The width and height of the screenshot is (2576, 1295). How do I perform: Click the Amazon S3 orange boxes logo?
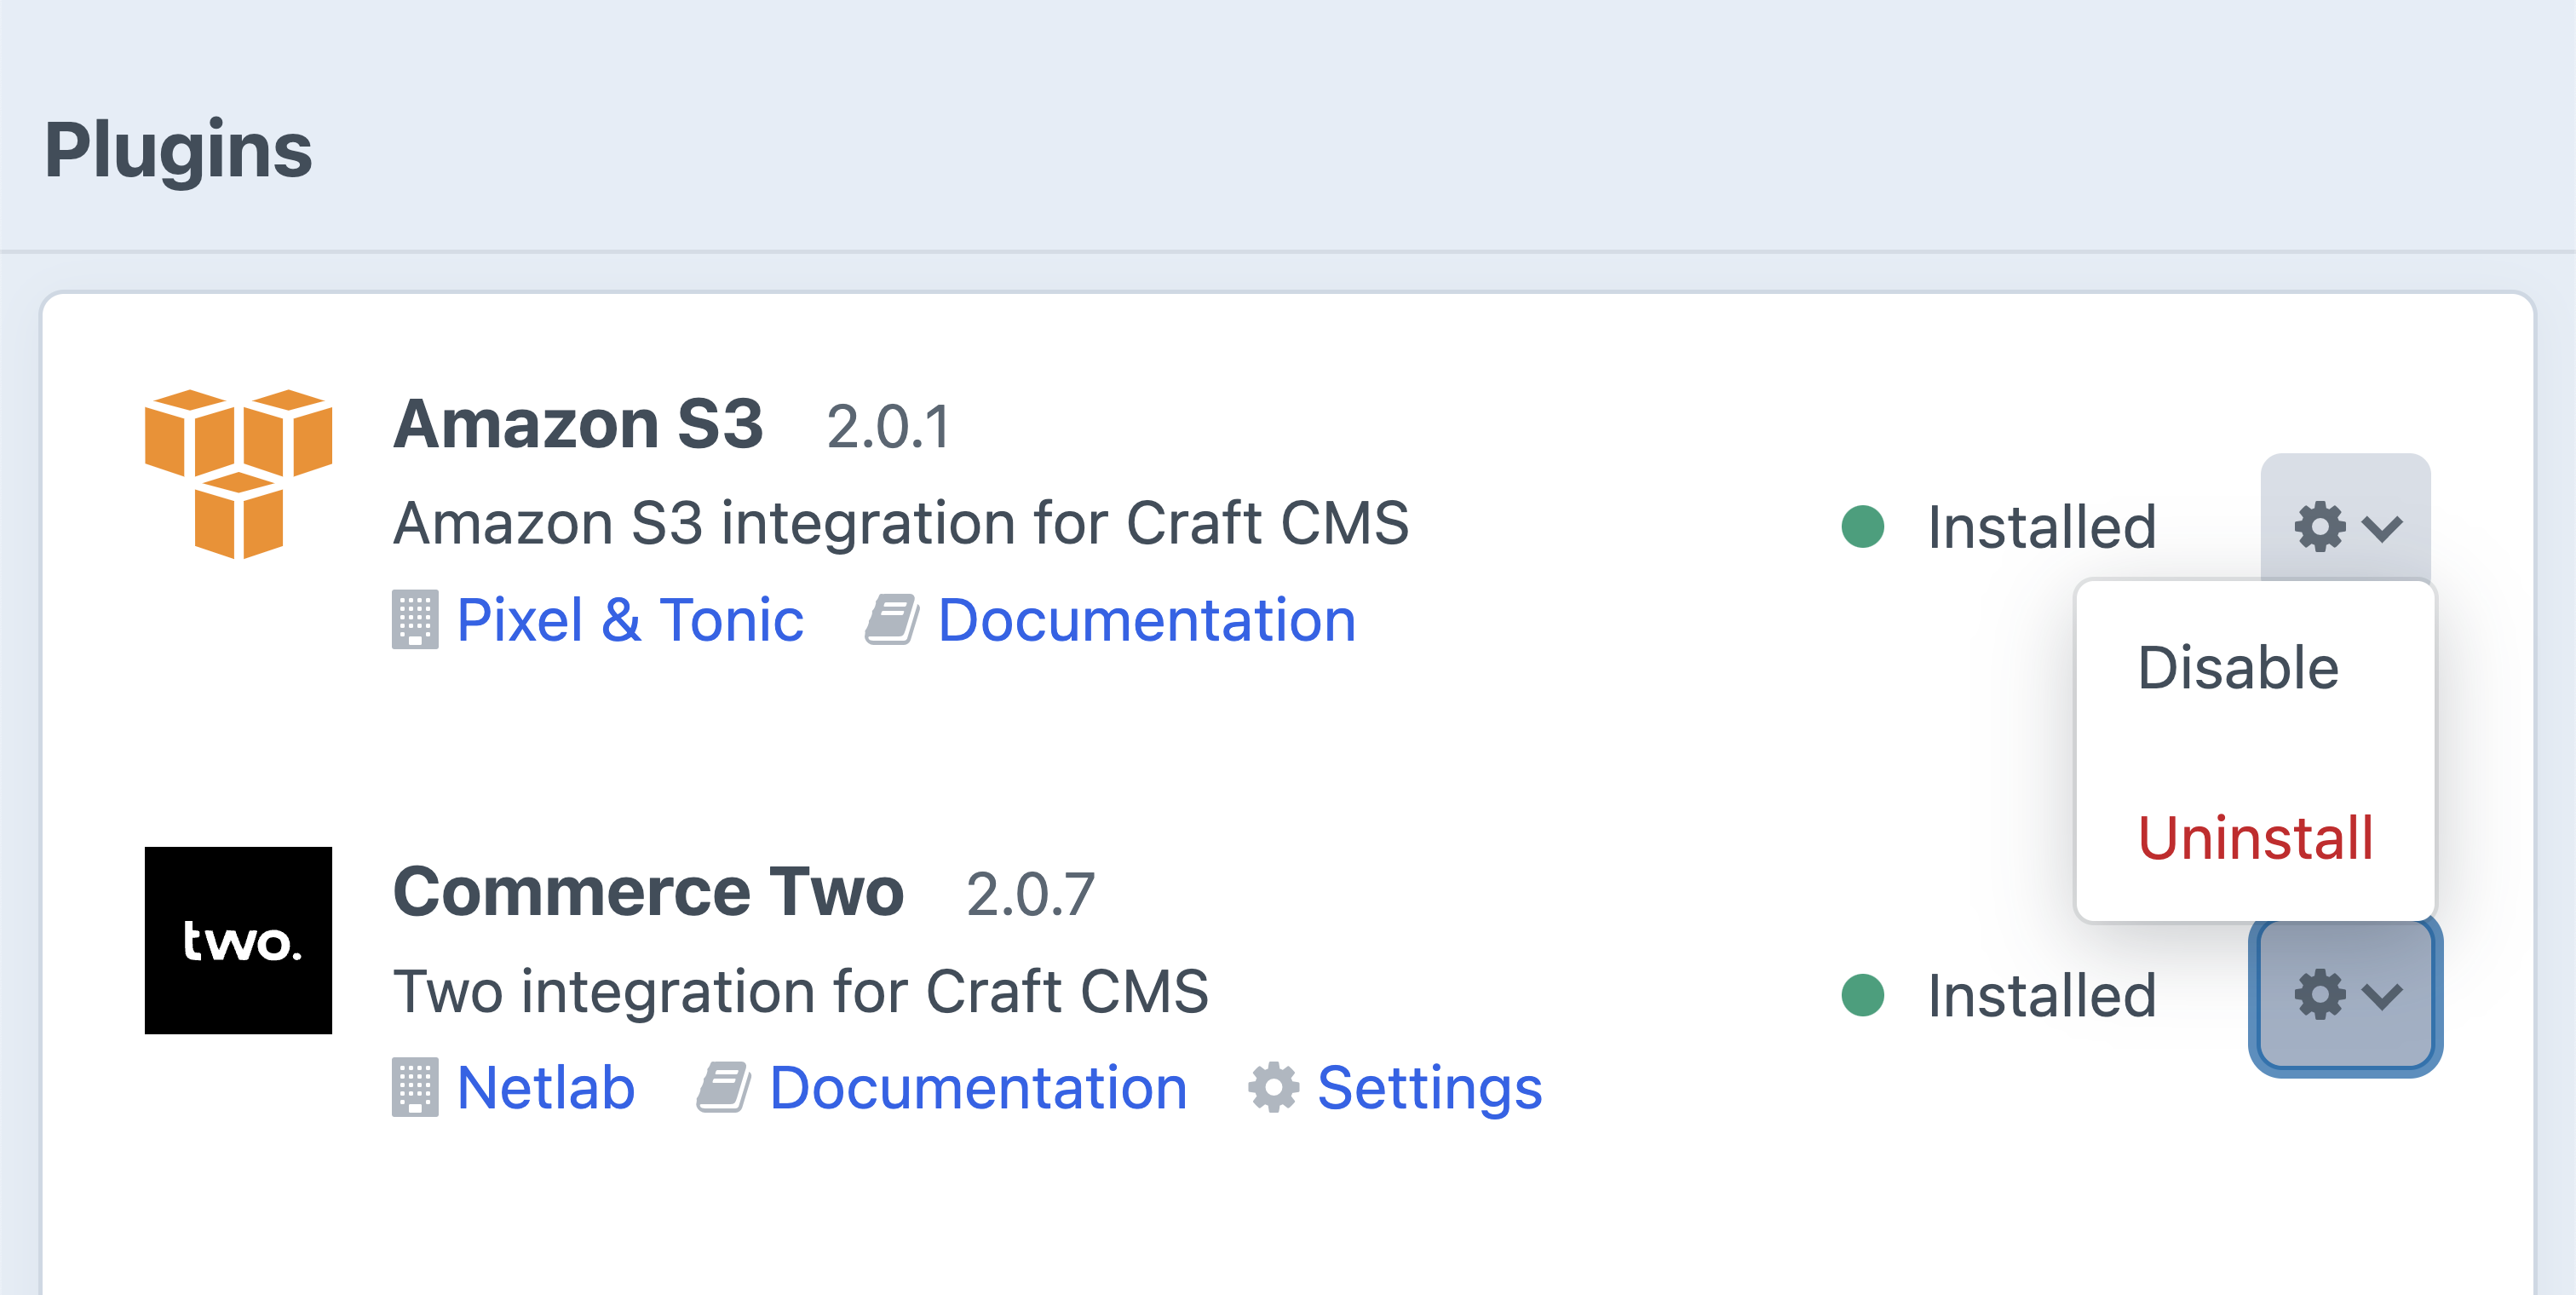coord(238,474)
